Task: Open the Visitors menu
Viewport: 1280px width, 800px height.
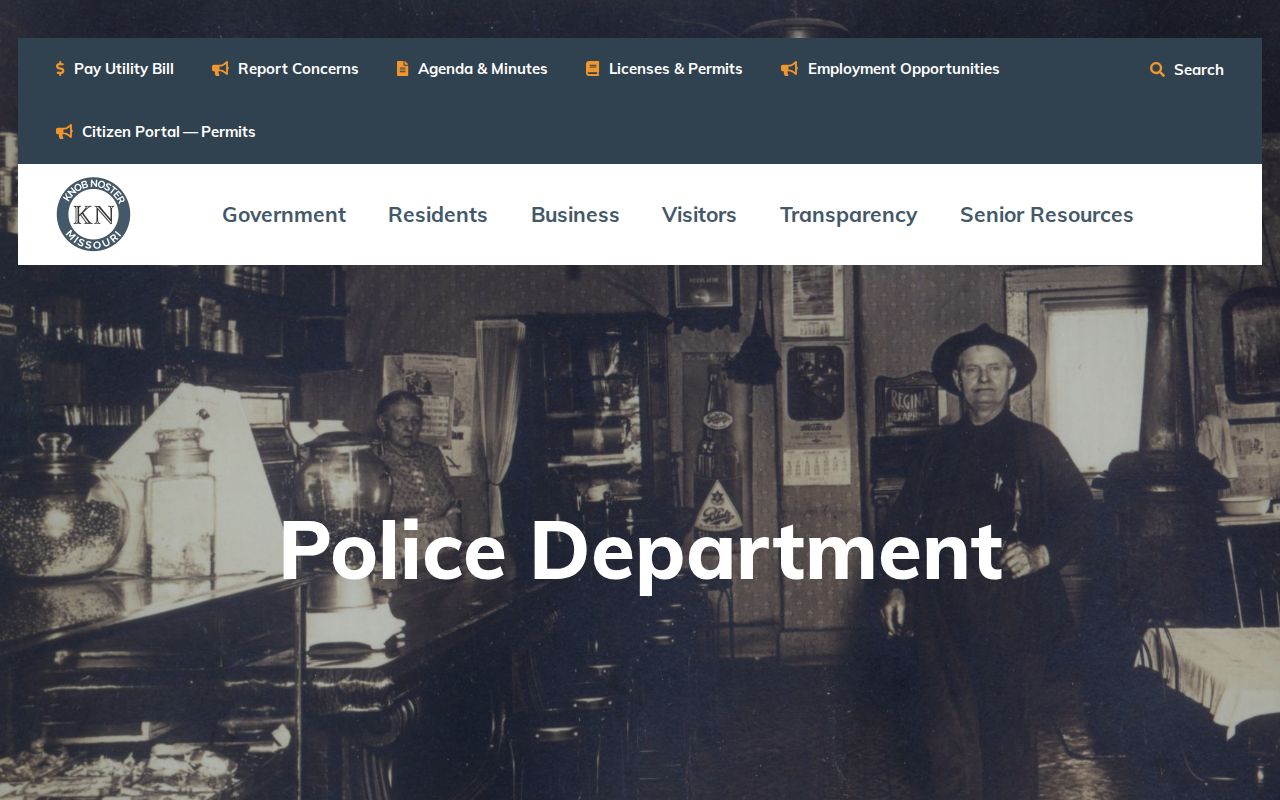Action: point(699,215)
